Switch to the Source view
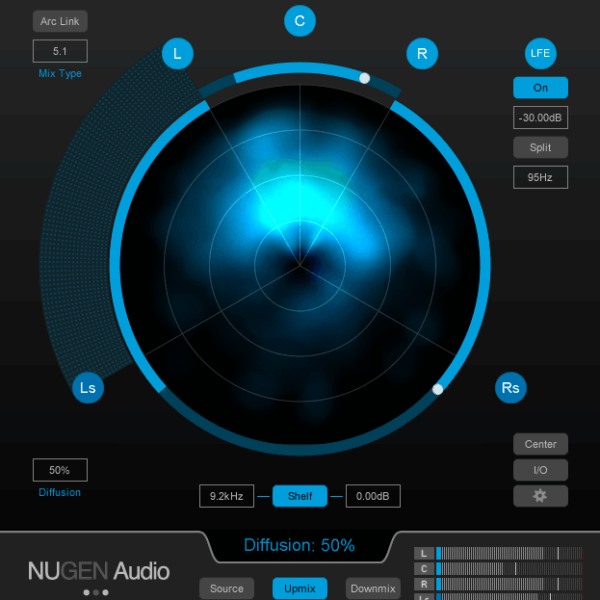 (226, 588)
